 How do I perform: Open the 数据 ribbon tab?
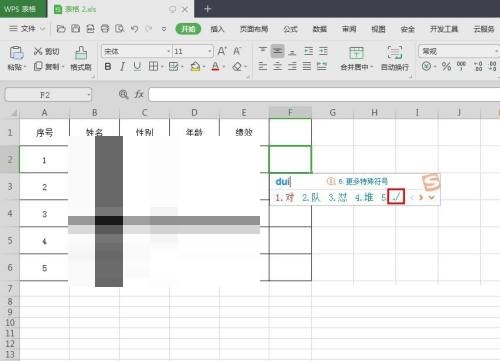point(320,29)
